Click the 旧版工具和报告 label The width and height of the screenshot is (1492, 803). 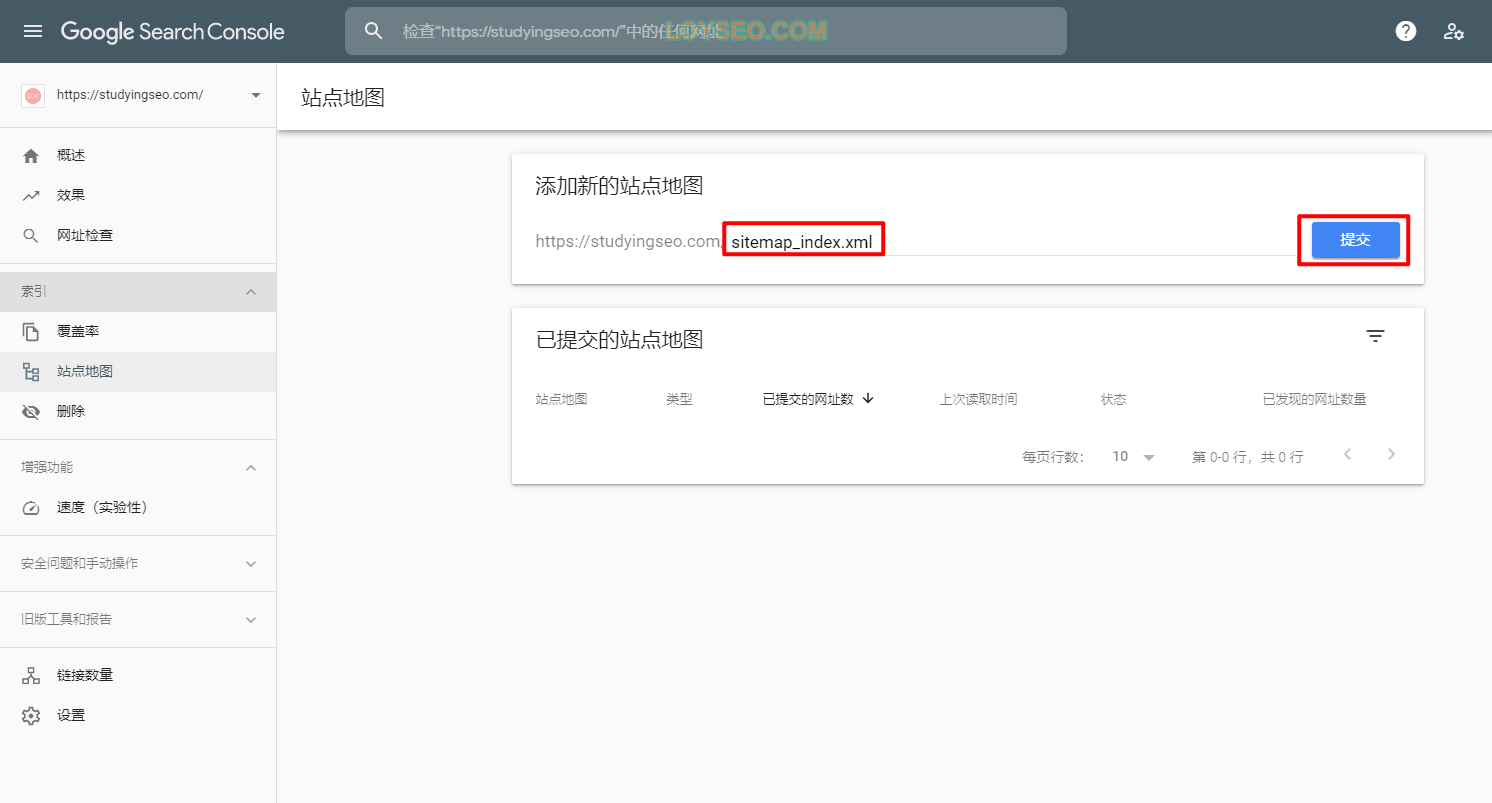(x=67, y=619)
